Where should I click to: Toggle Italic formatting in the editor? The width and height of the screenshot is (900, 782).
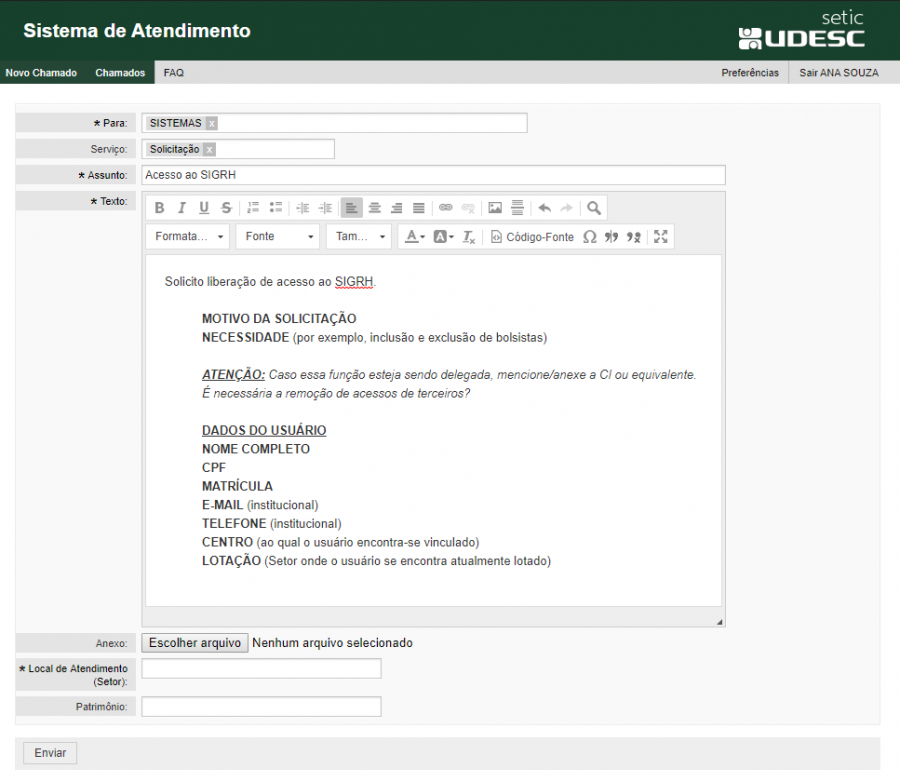[x=182, y=208]
